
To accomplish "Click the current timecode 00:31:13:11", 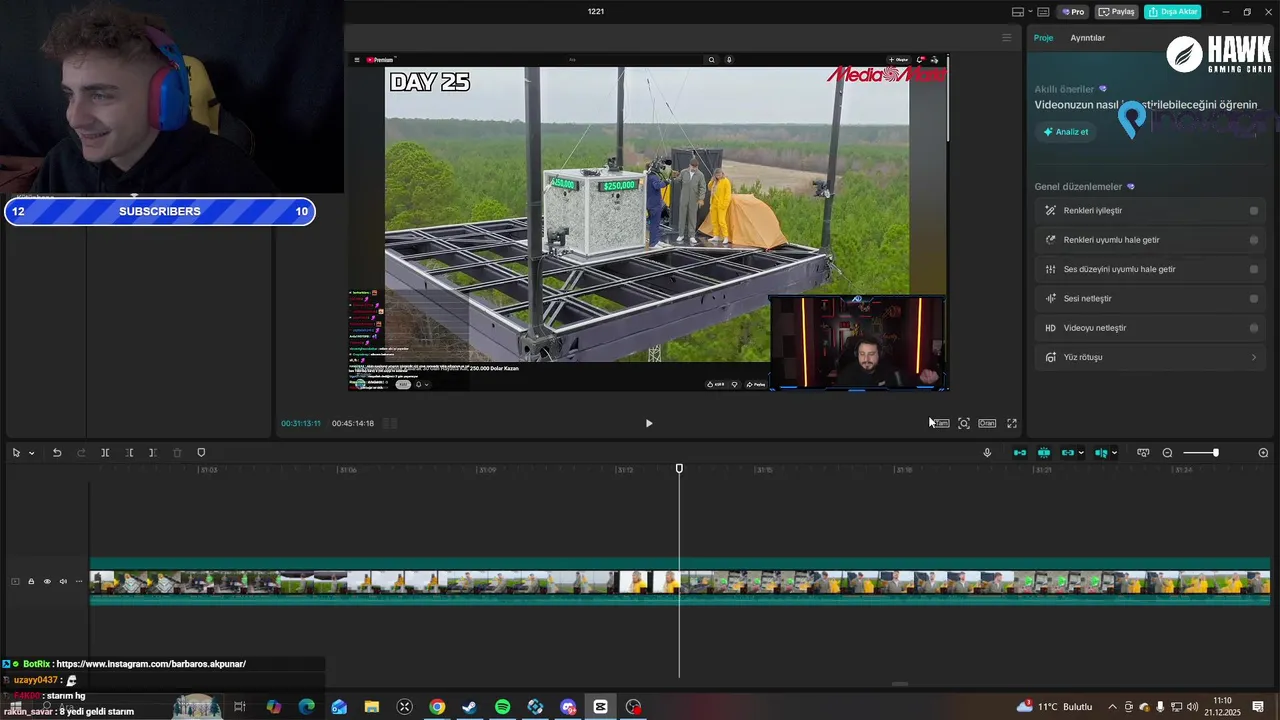I will click(301, 424).
